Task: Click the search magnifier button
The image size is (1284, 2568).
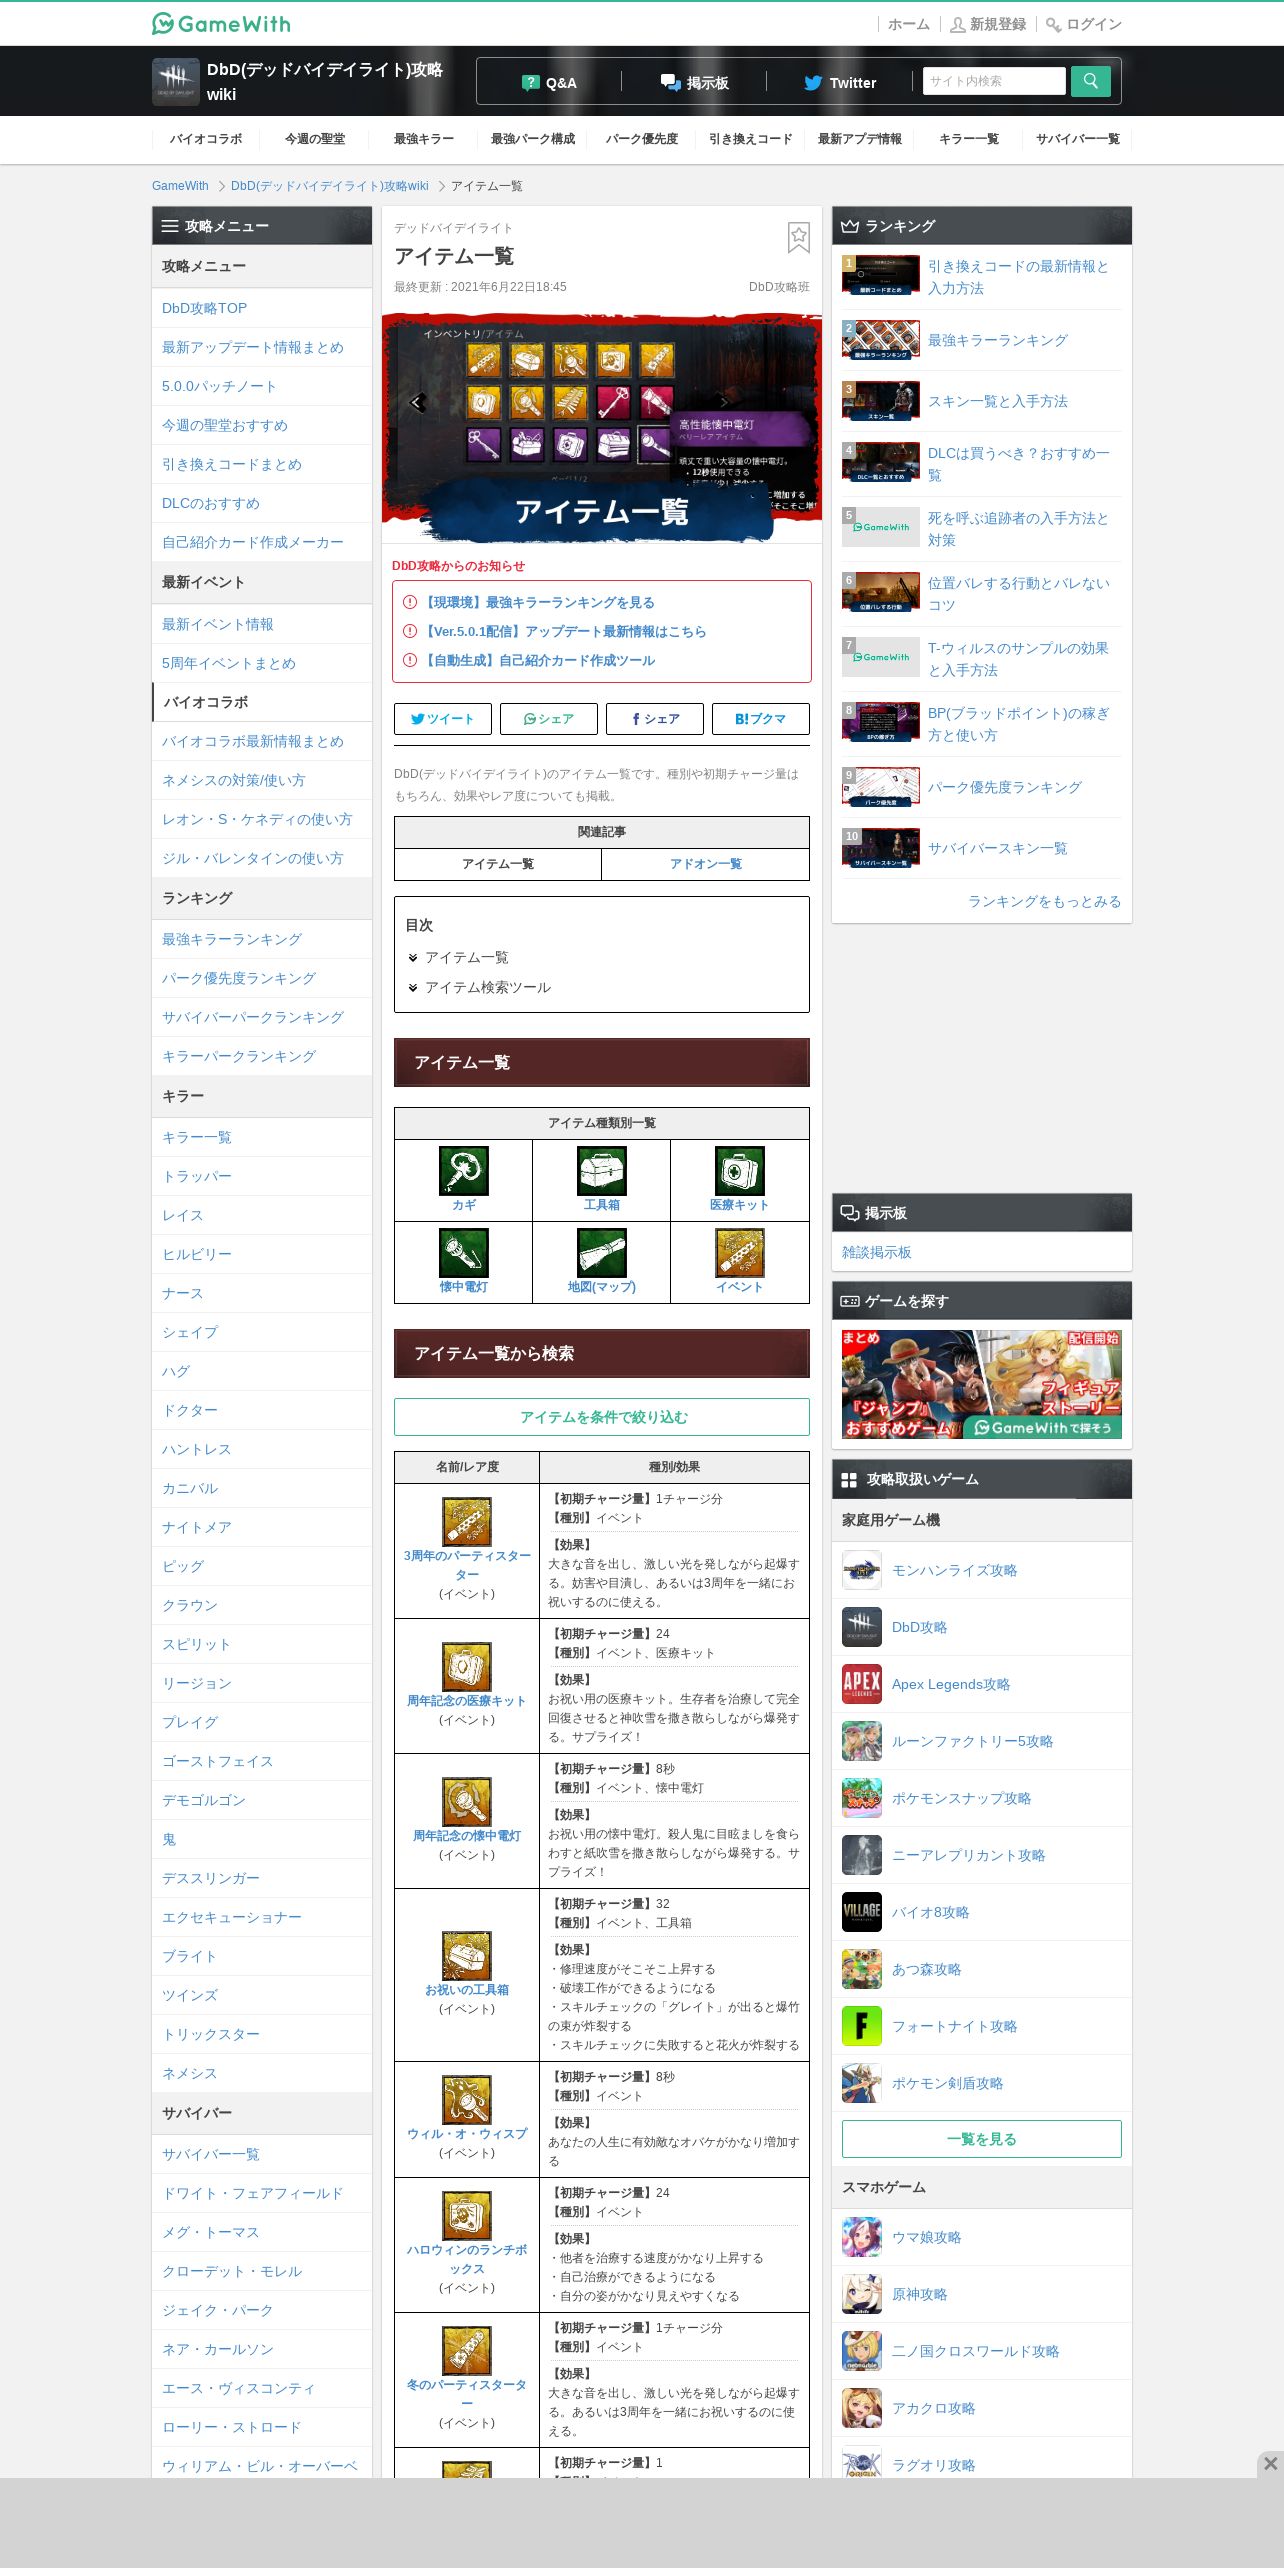Action: pyautogui.click(x=1090, y=81)
